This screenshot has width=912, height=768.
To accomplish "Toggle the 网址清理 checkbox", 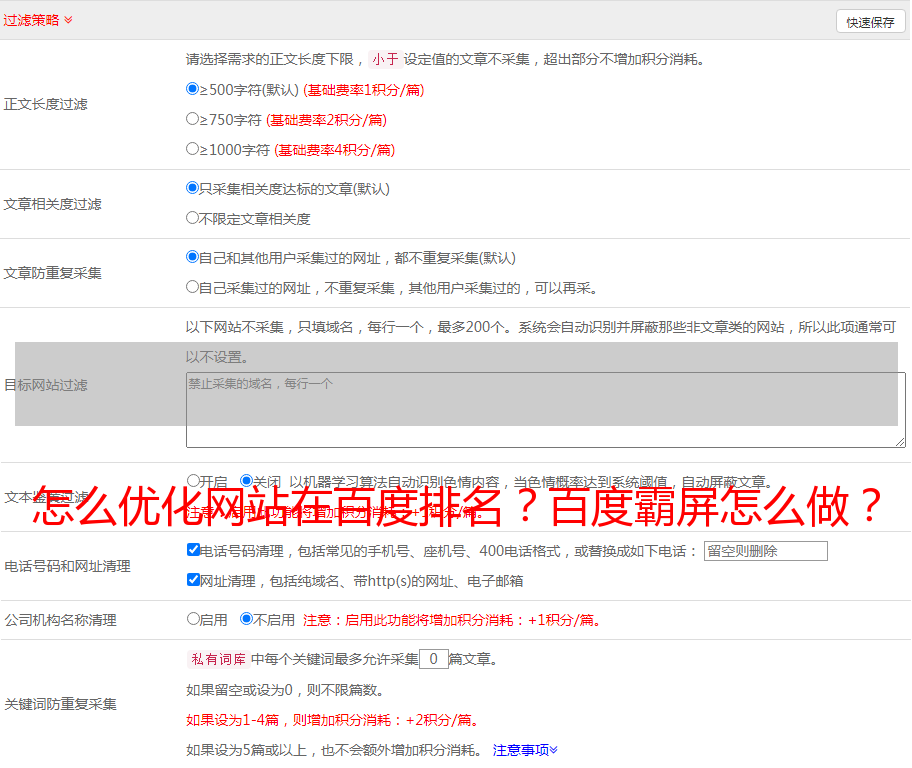I will point(193,580).
